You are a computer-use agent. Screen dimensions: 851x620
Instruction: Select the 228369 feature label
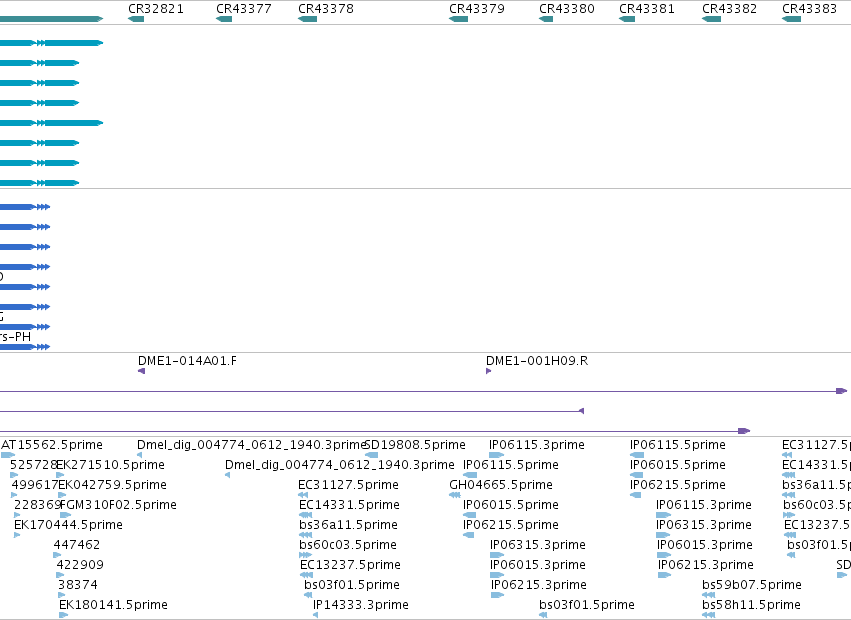(x=37, y=505)
